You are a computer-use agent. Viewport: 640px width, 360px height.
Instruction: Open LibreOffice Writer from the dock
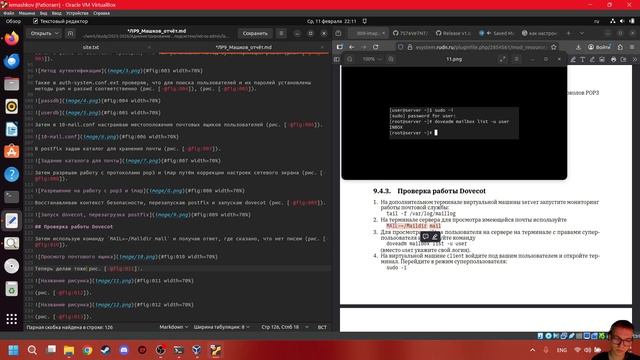[x=11, y=129]
